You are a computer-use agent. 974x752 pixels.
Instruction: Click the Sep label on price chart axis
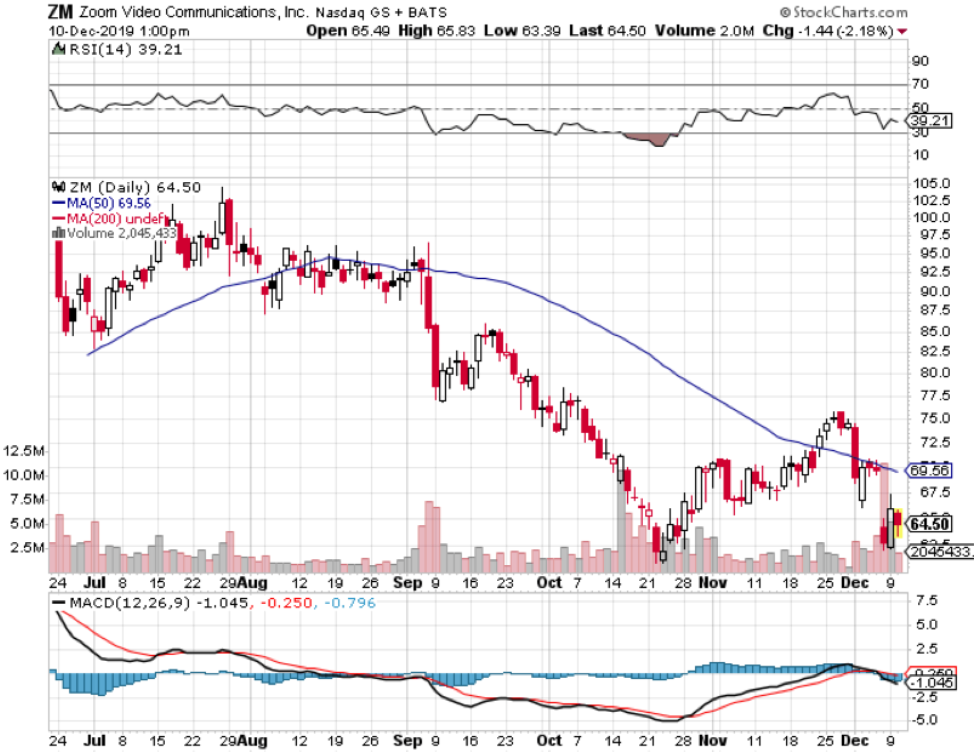point(407,582)
